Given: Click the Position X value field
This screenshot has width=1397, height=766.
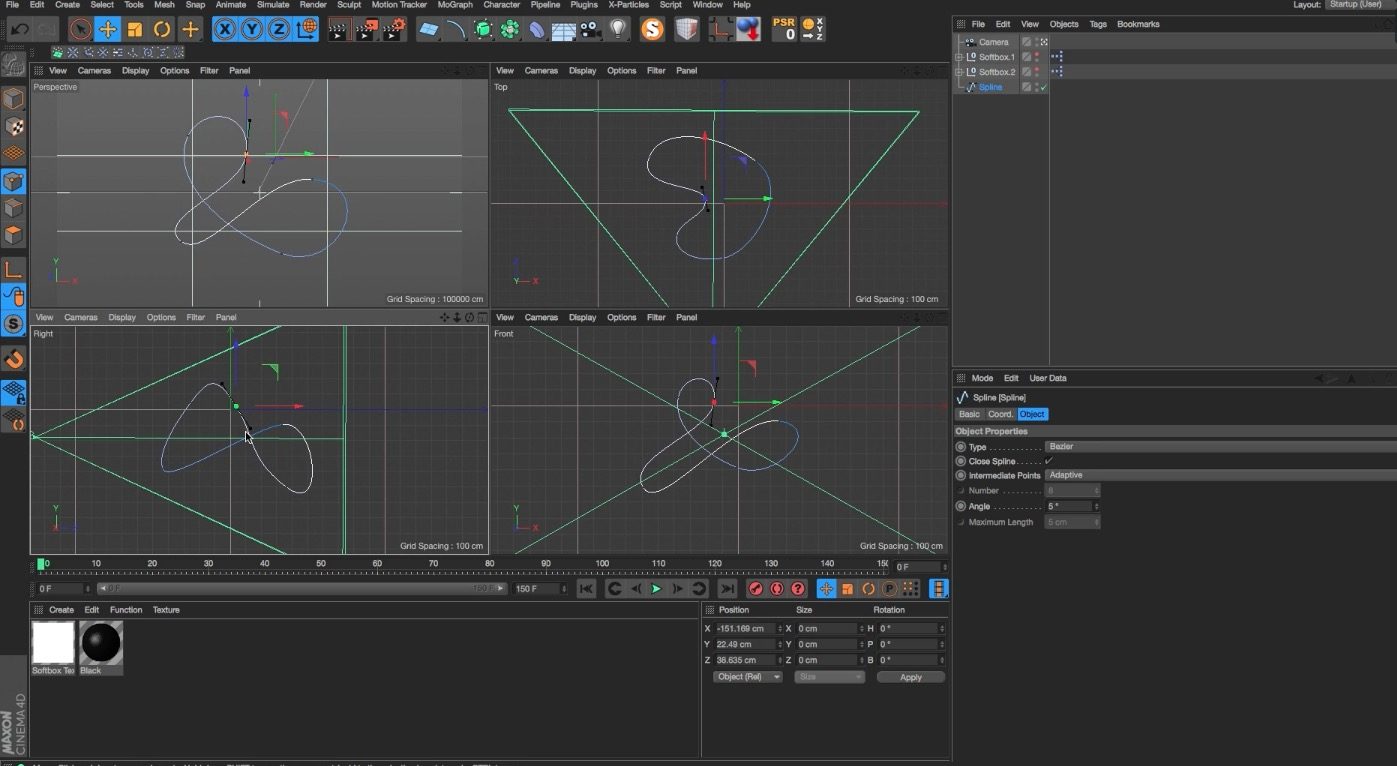Looking at the screenshot, I should coord(746,629).
